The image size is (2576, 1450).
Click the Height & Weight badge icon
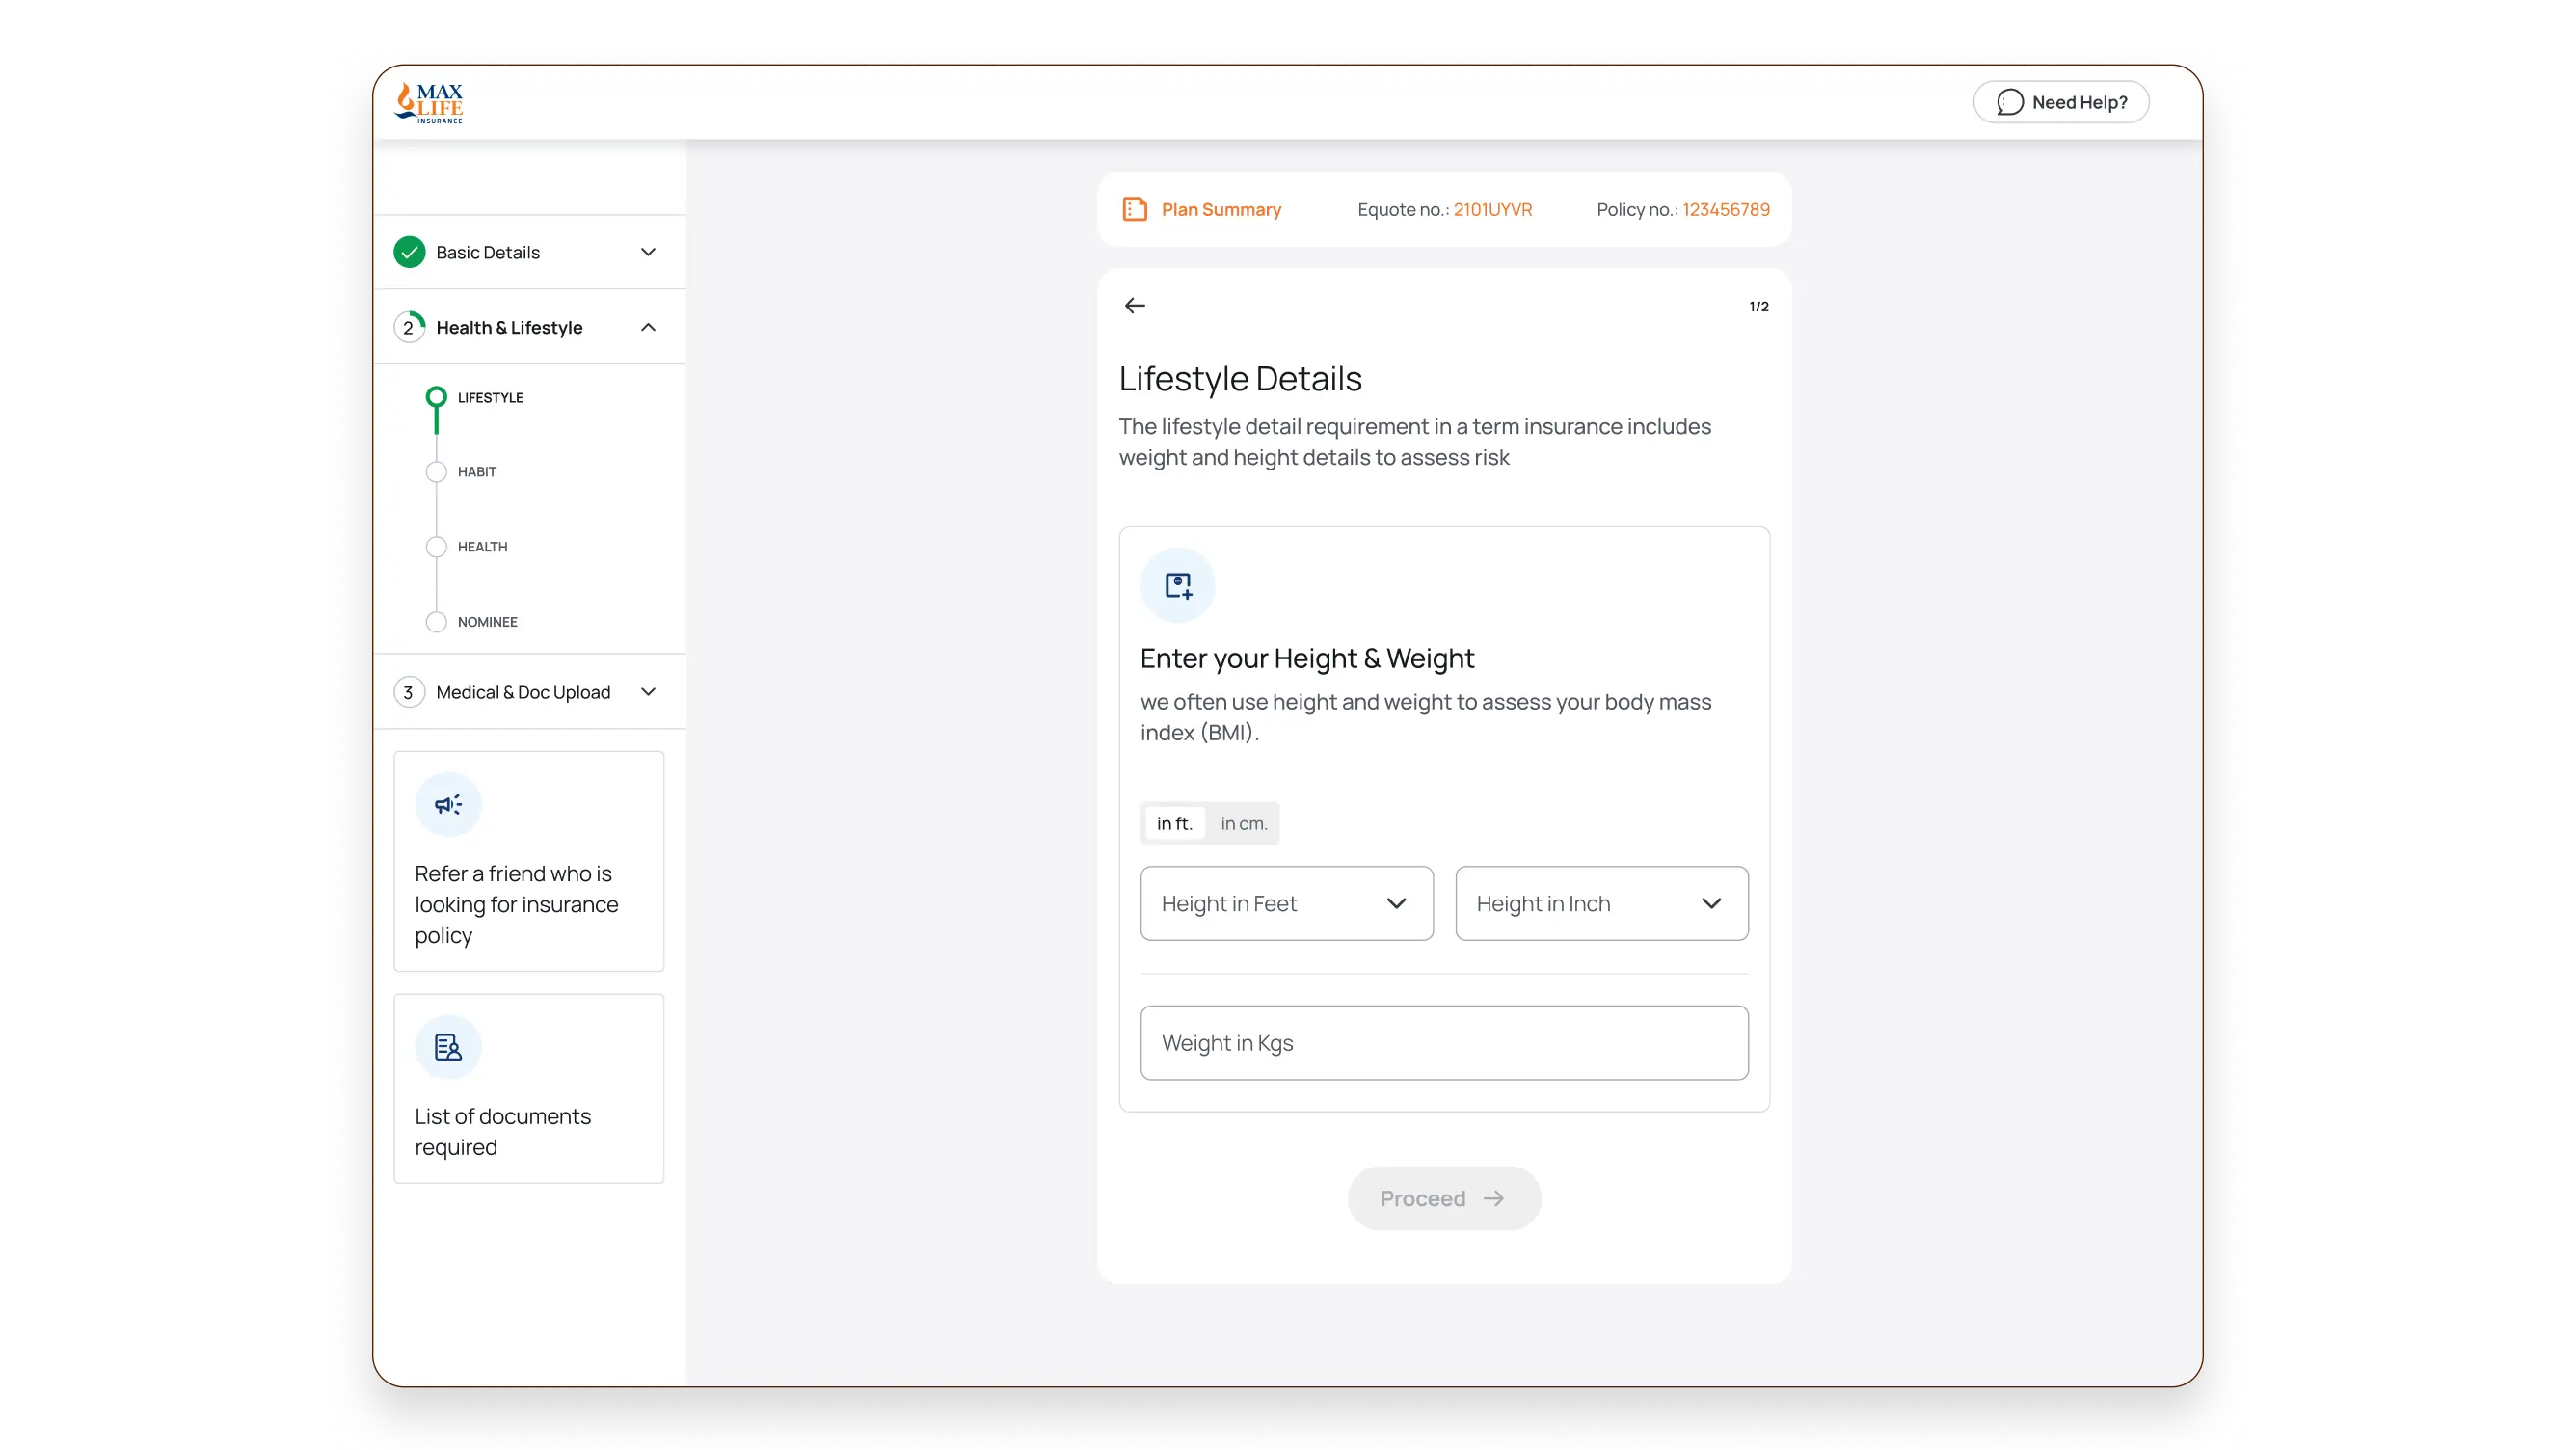pyautogui.click(x=1178, y=584)
